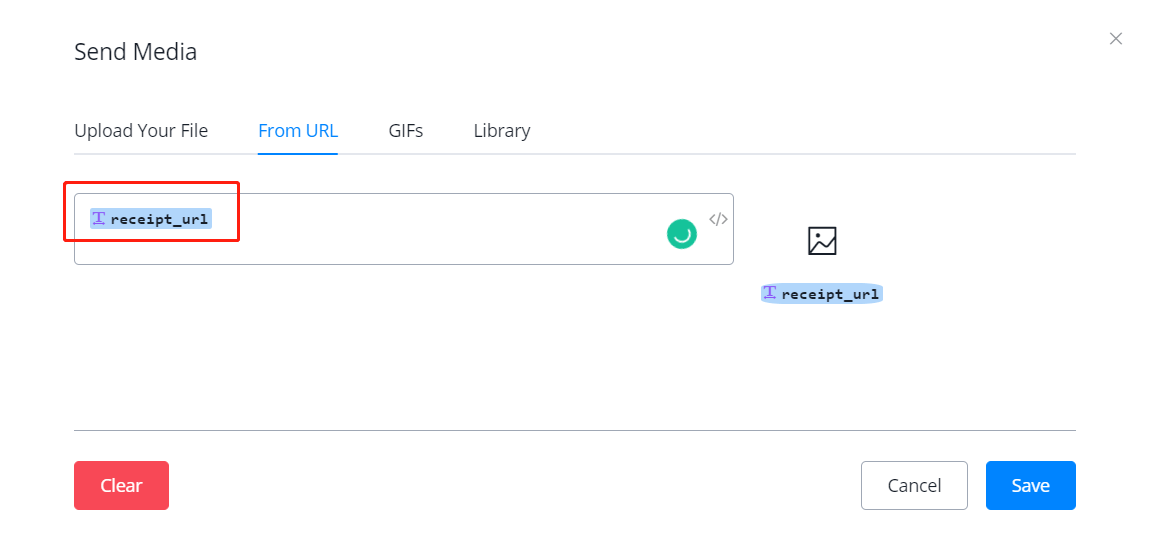The image size is (1149, 546).
Task: Click receipt_url label under the preview image
Action: [x=830, y=294]
